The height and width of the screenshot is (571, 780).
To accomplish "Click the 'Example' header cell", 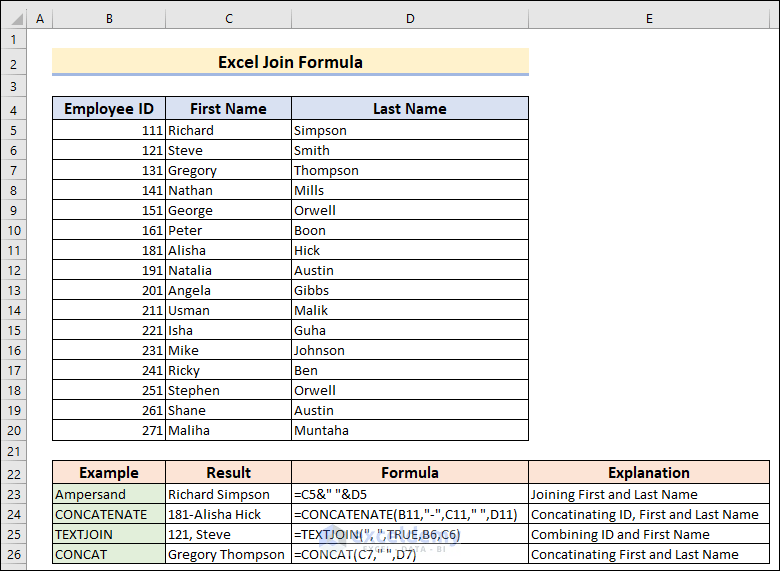I will [x=109, y=472].
